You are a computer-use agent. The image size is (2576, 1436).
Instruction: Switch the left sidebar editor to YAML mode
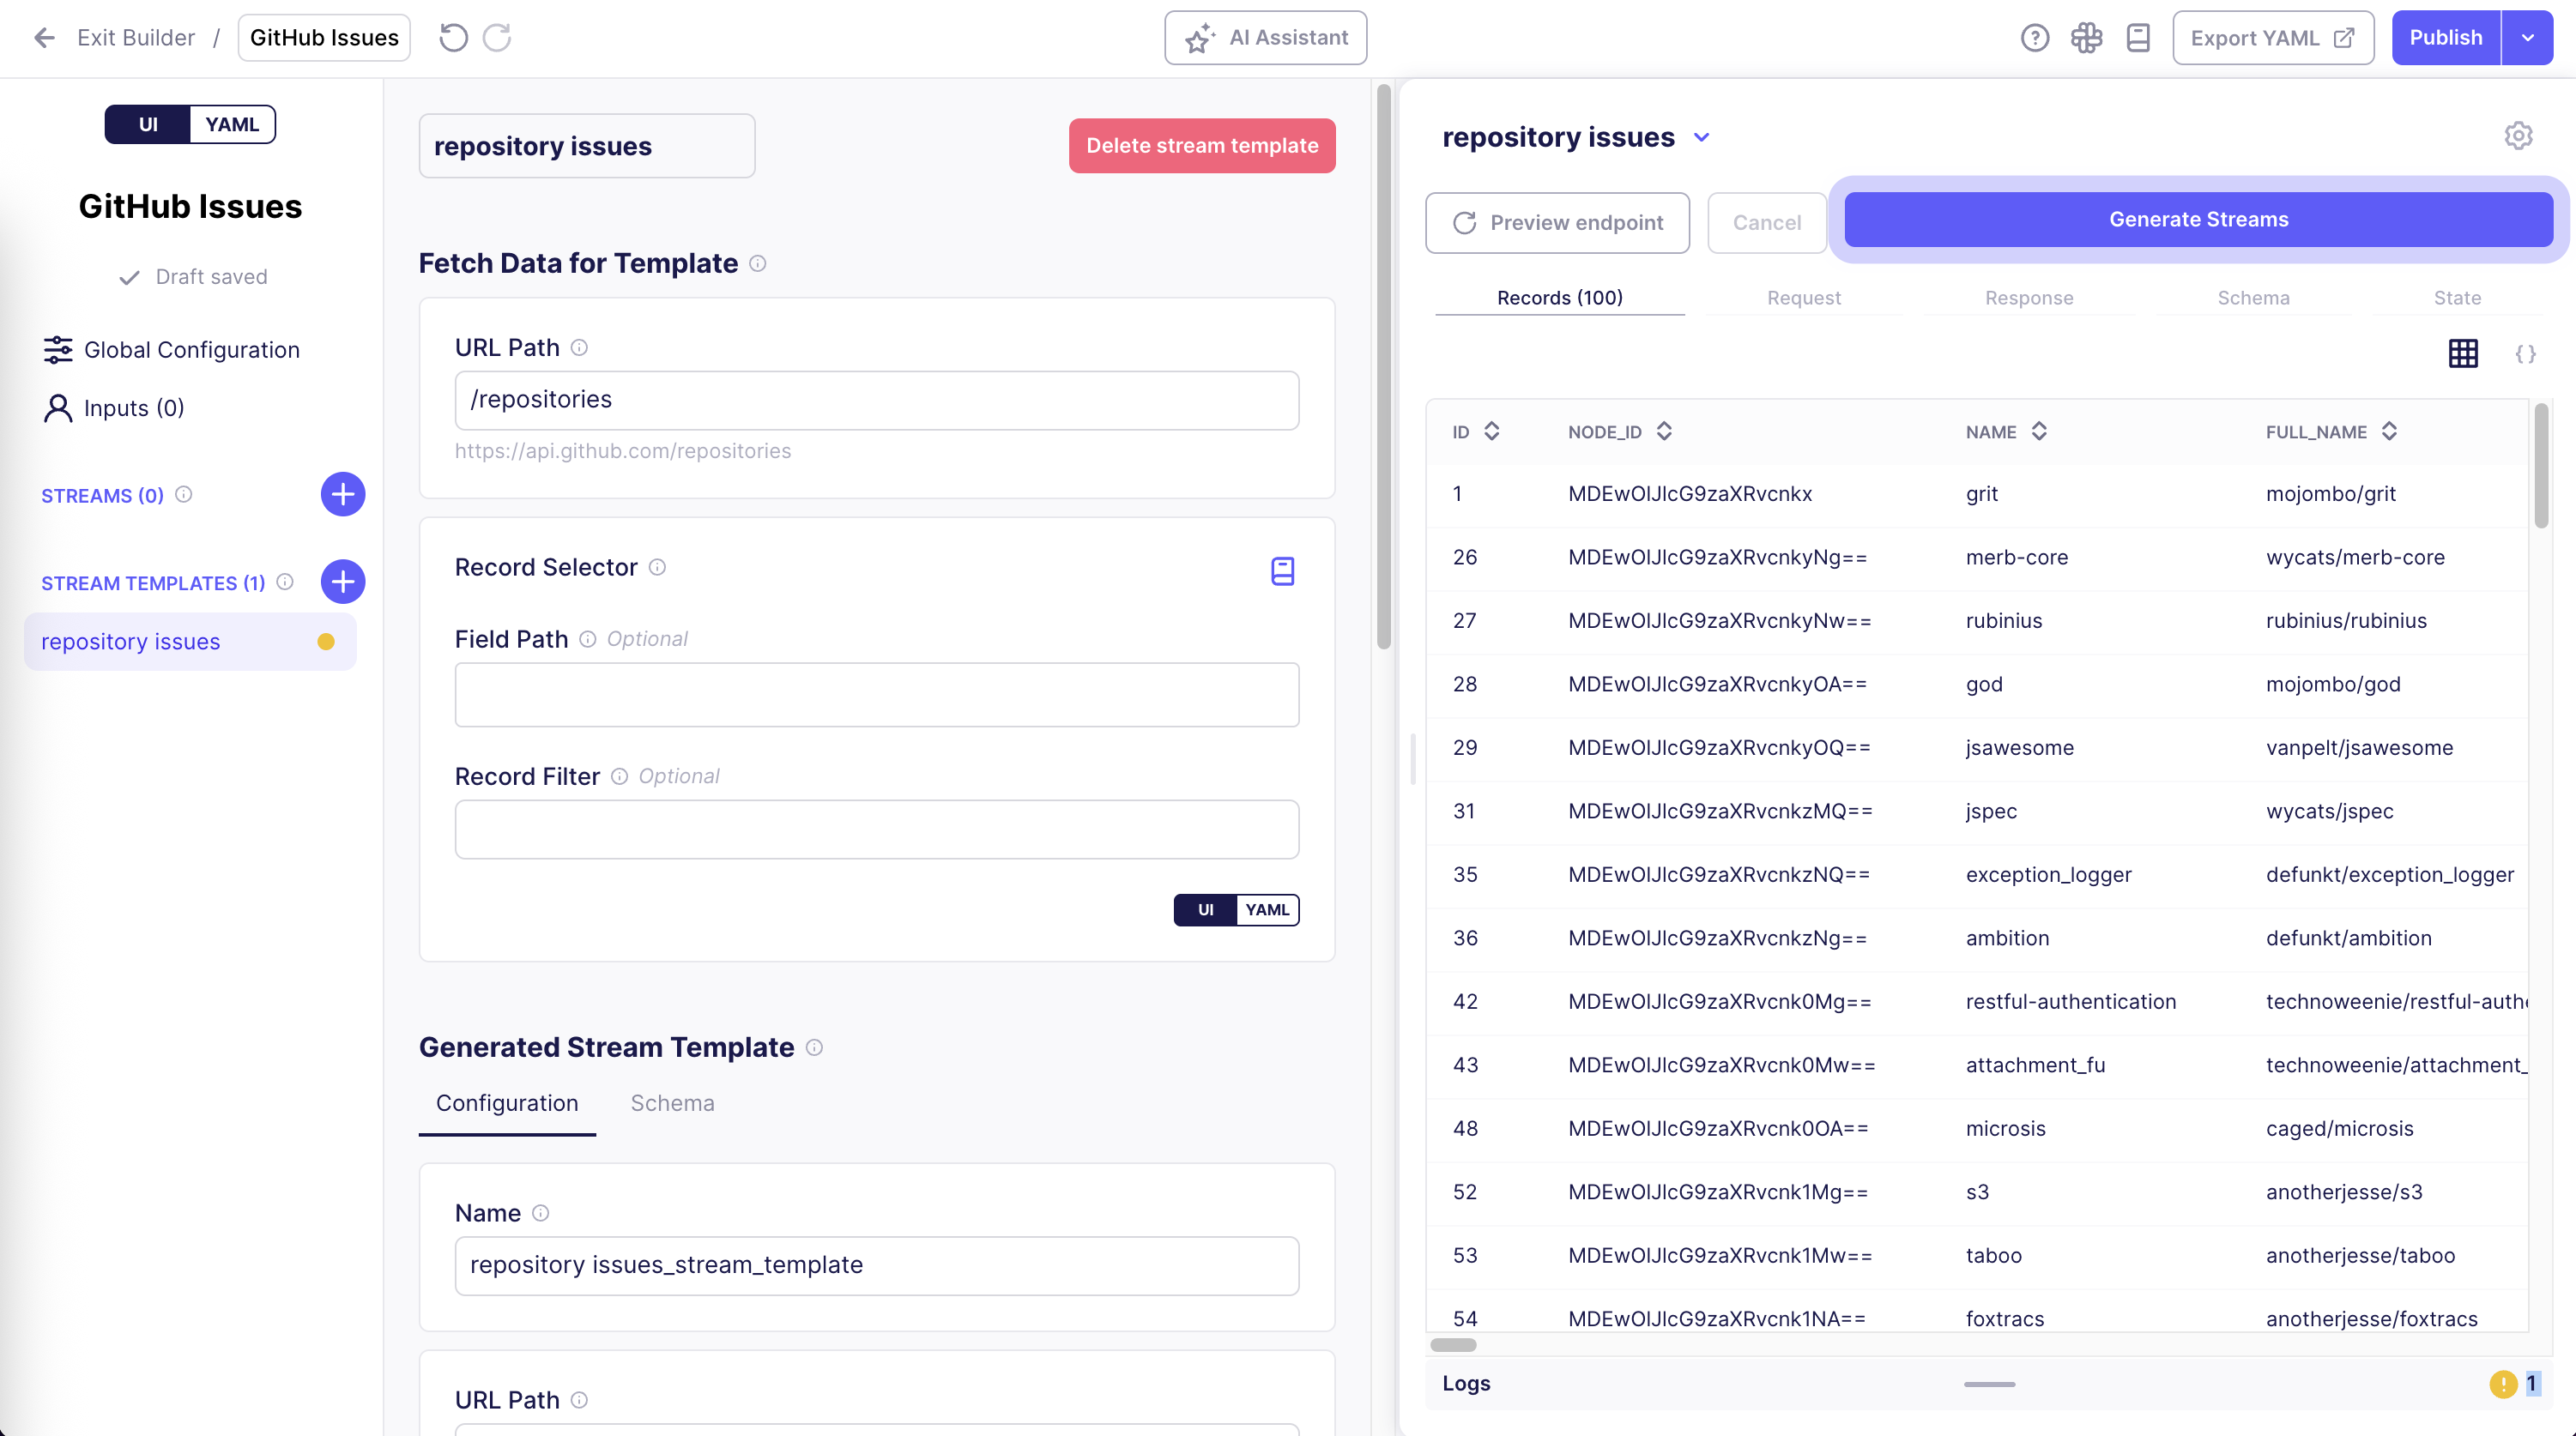231,124
